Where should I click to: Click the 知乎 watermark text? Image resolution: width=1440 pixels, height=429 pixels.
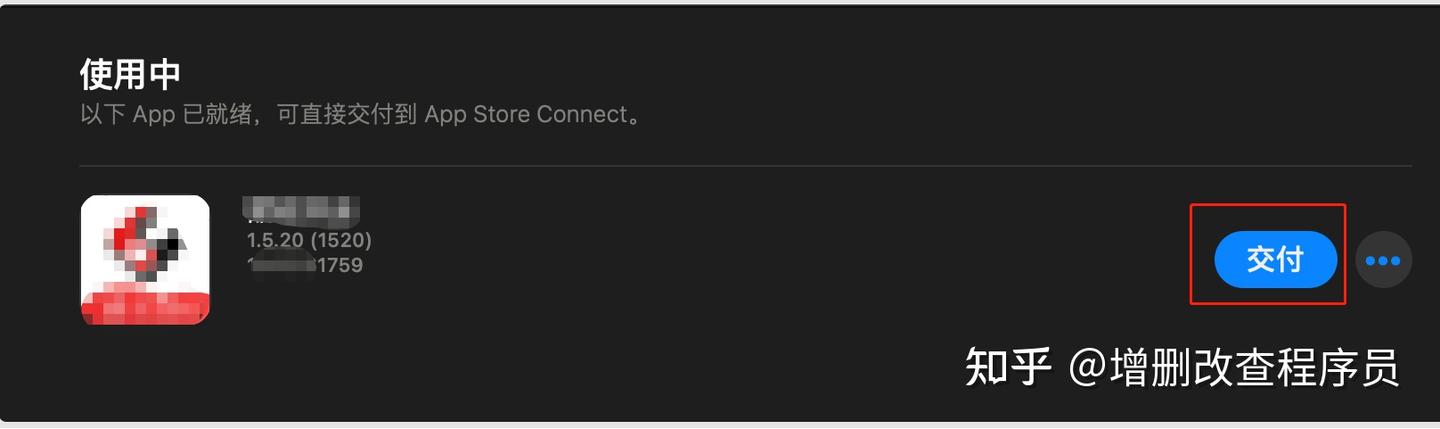[1008, 367]
